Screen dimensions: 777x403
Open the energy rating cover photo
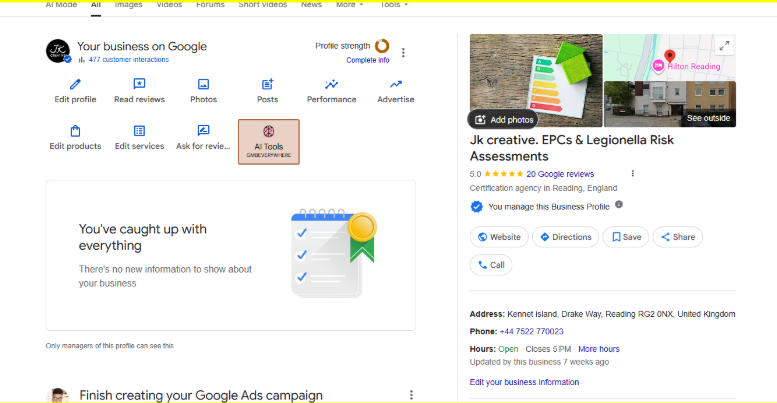coord(536,80)
